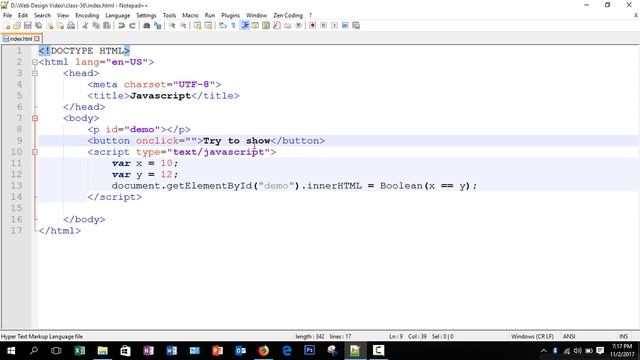Click the Zoom In toolbar icon
This screenshot has width=640, height=360.
(172, 26)
